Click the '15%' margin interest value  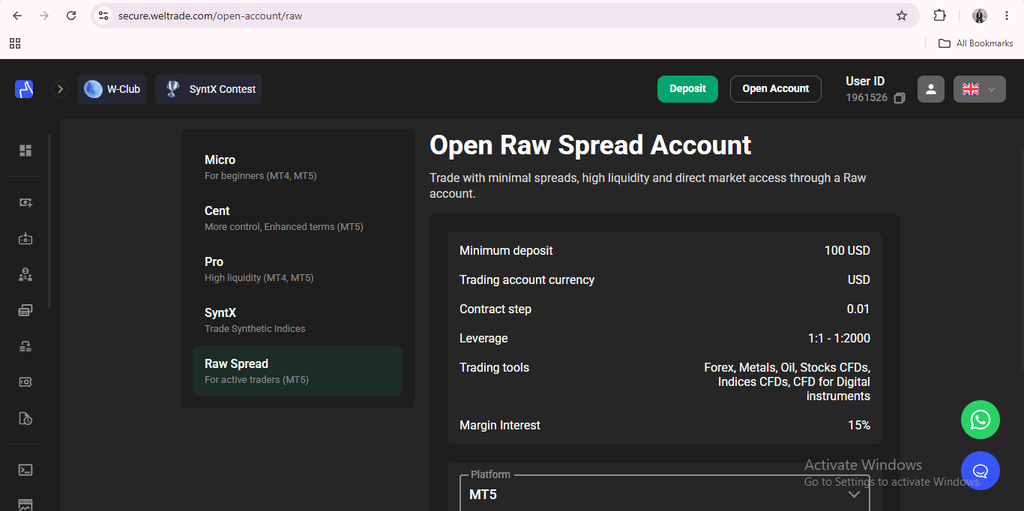pos(859,425)
